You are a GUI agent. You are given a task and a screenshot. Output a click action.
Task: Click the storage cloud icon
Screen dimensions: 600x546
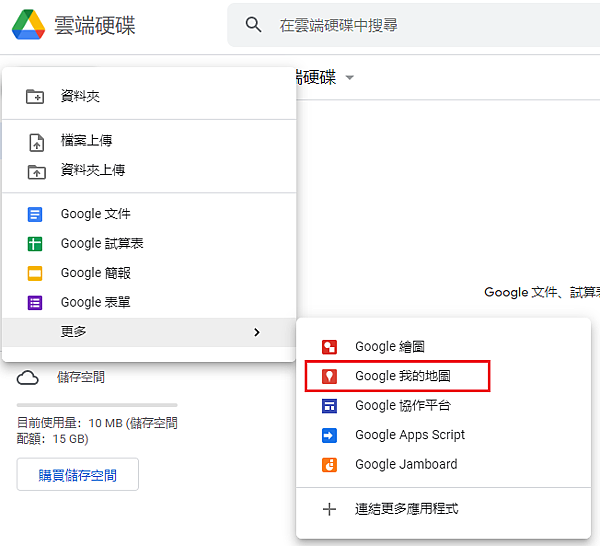pos(28,378)
